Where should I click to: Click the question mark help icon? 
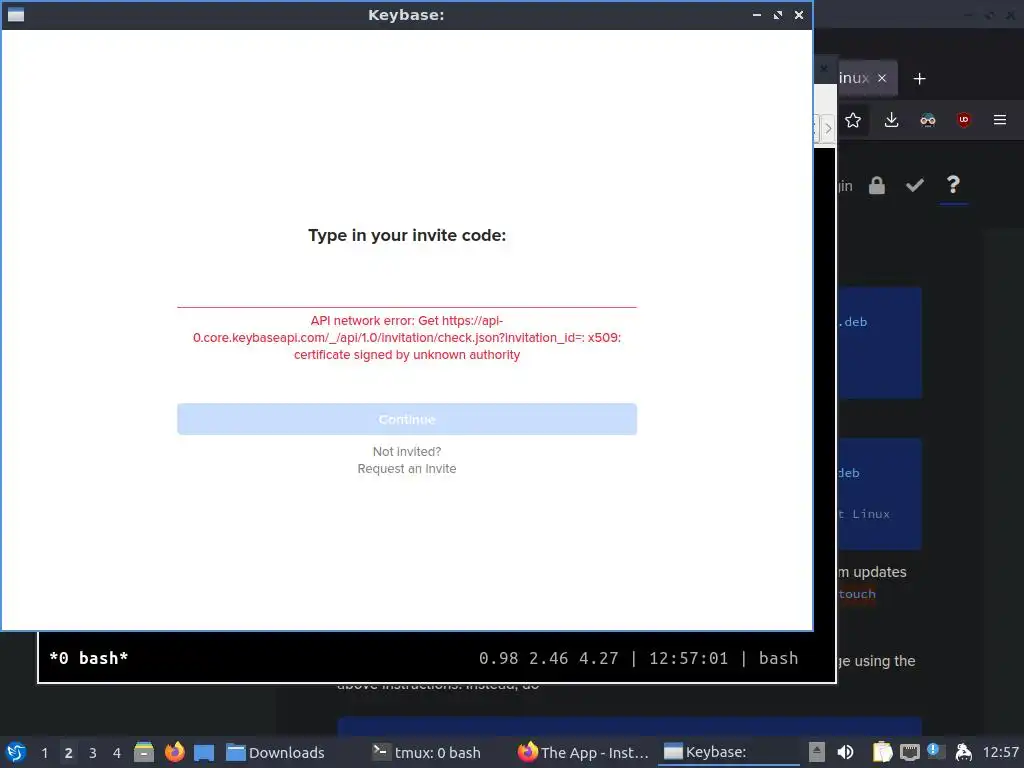pos(953,185)
